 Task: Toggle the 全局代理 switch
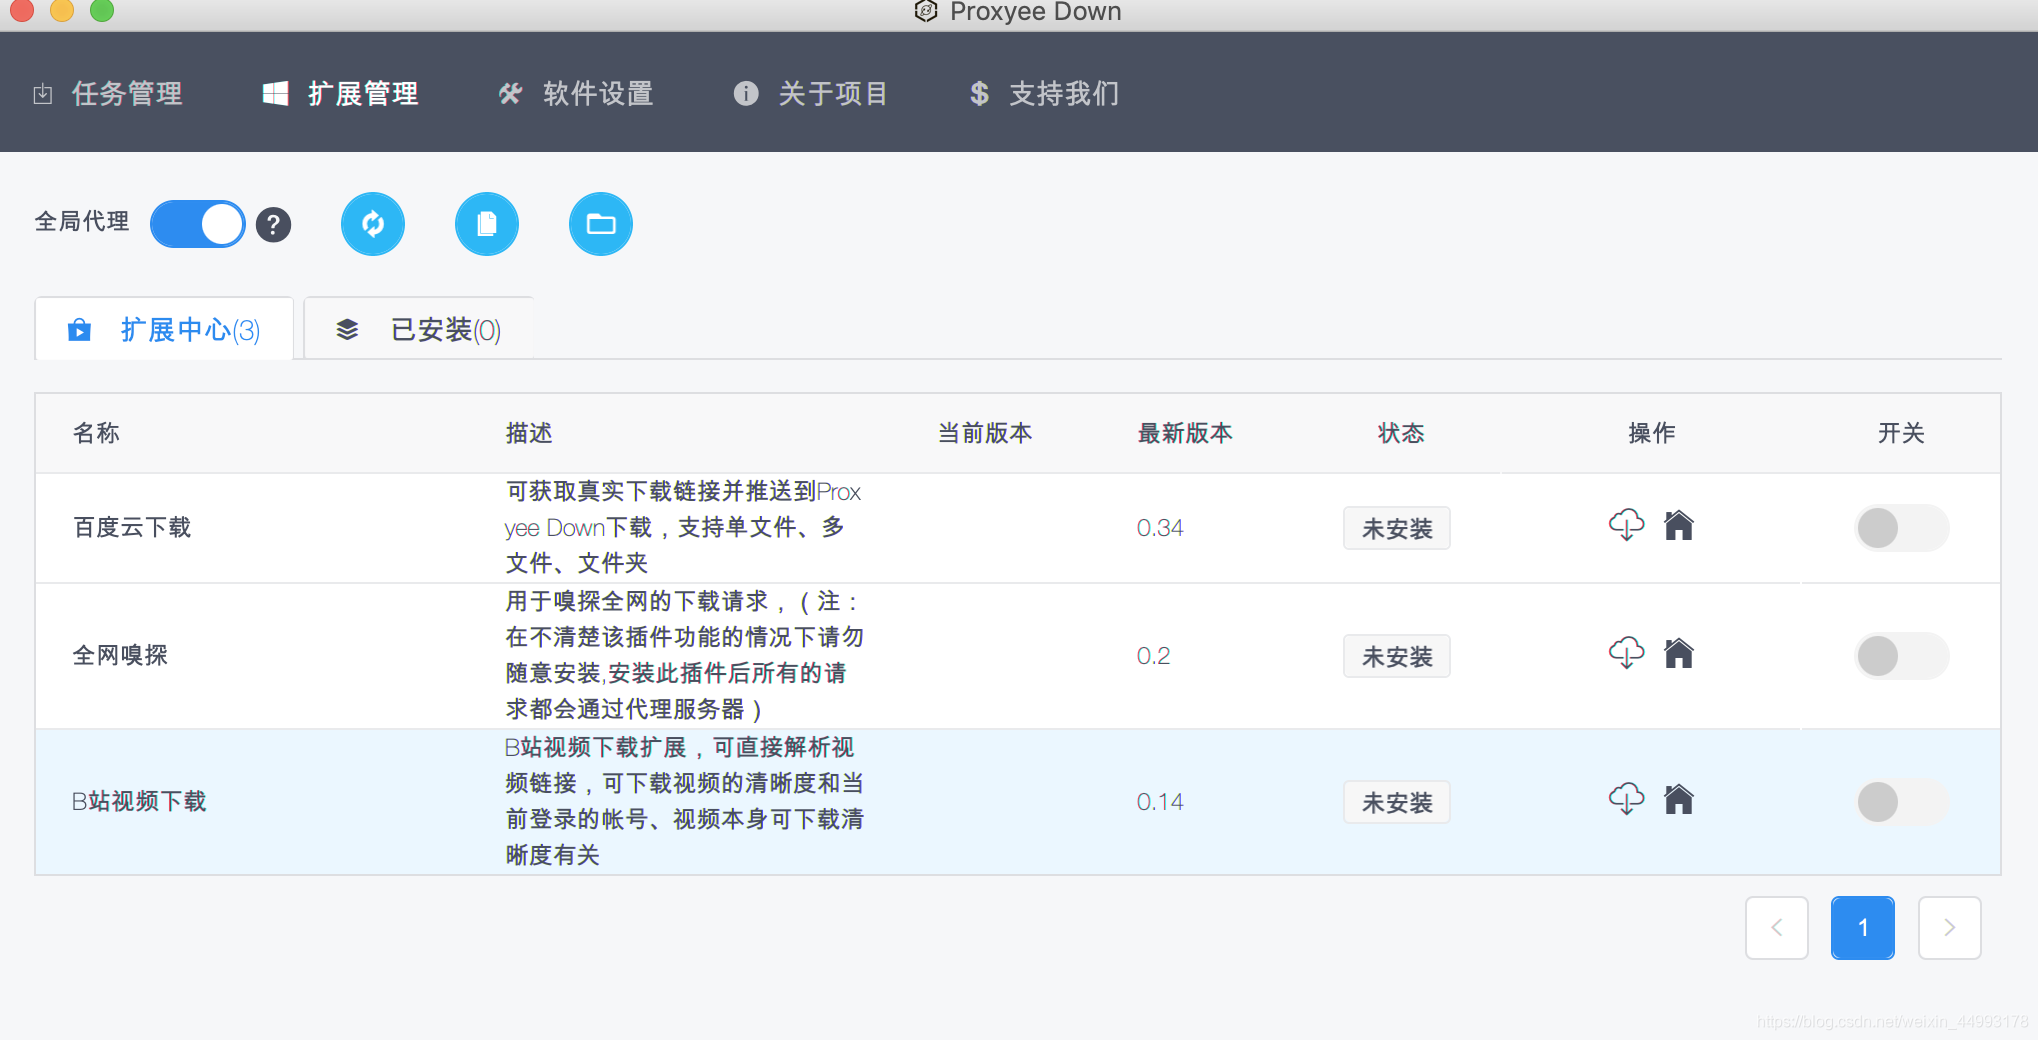197,224
